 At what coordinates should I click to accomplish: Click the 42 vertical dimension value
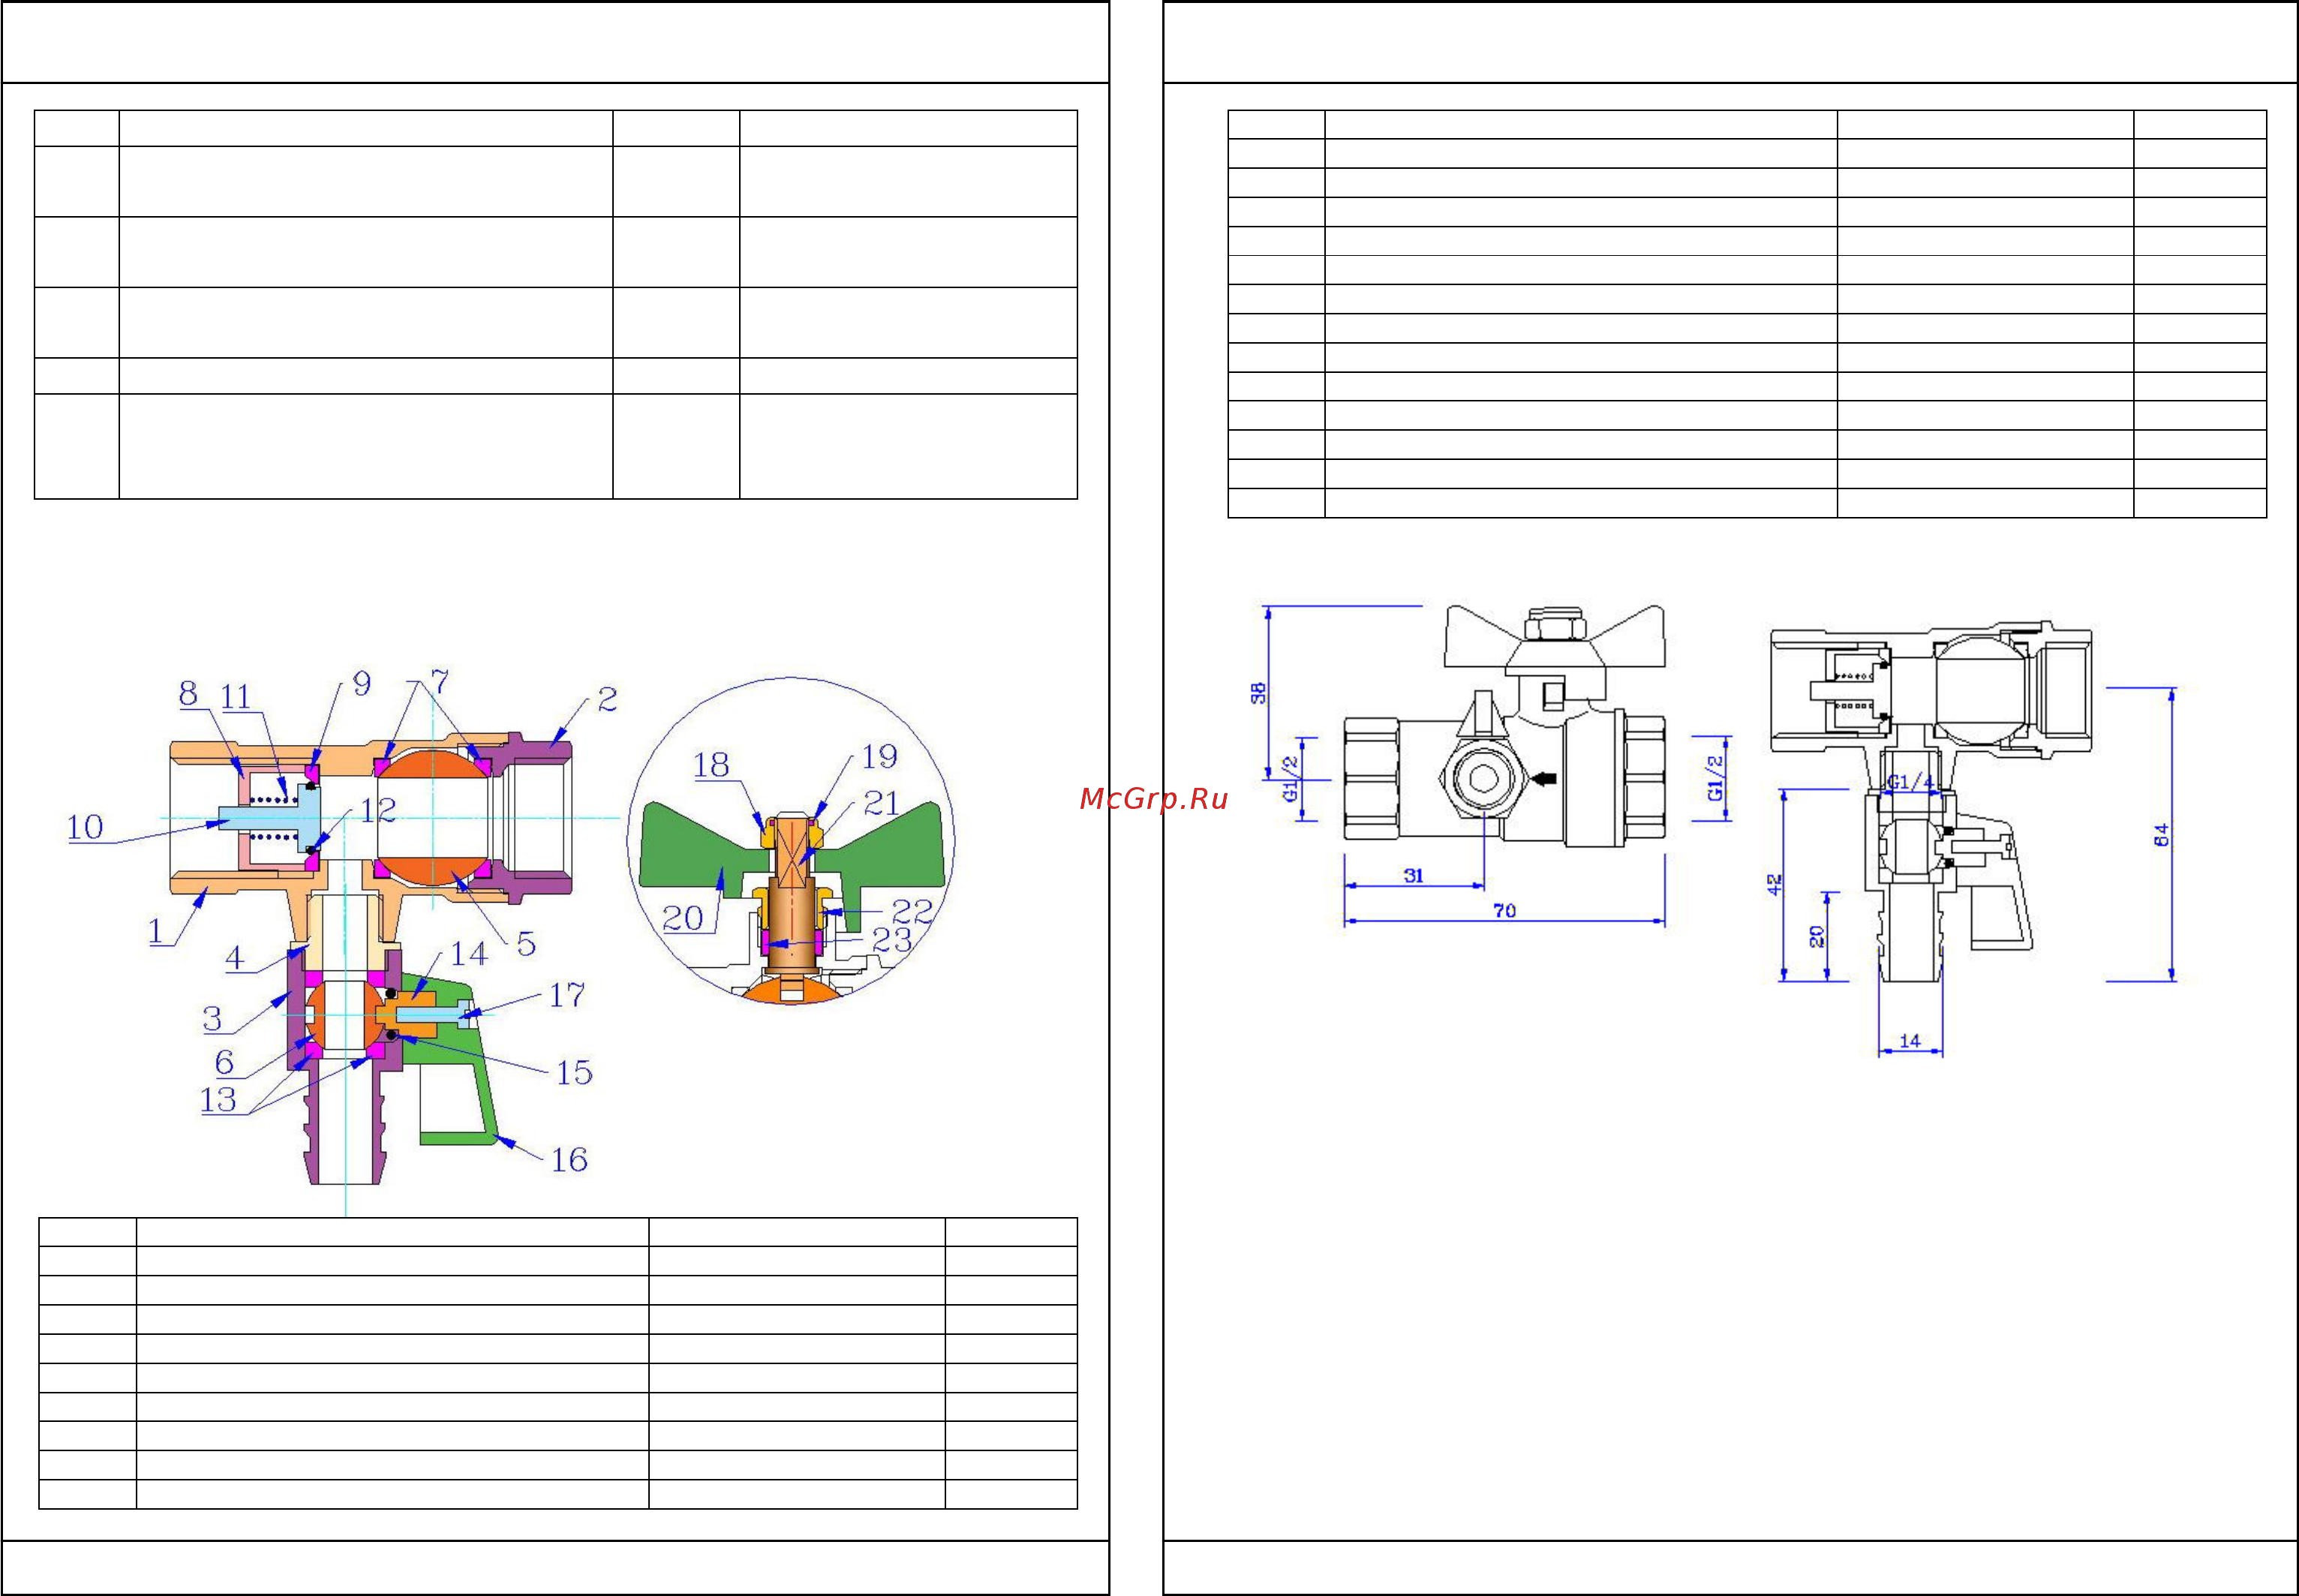coord(1774,885)
